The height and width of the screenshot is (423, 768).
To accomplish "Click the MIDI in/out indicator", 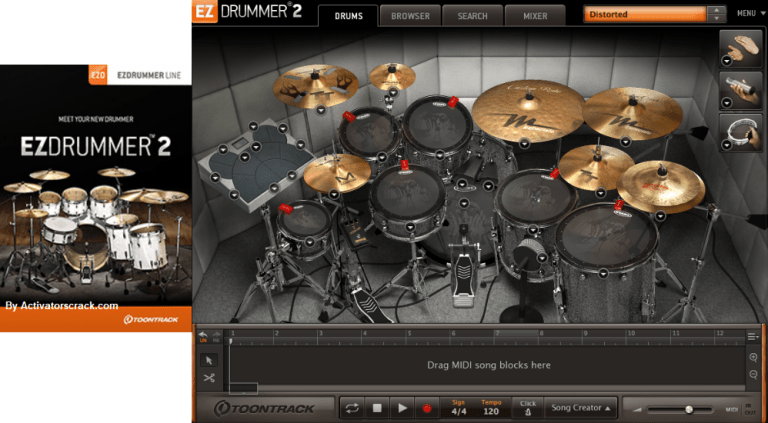I will click(x=743, y=409).
